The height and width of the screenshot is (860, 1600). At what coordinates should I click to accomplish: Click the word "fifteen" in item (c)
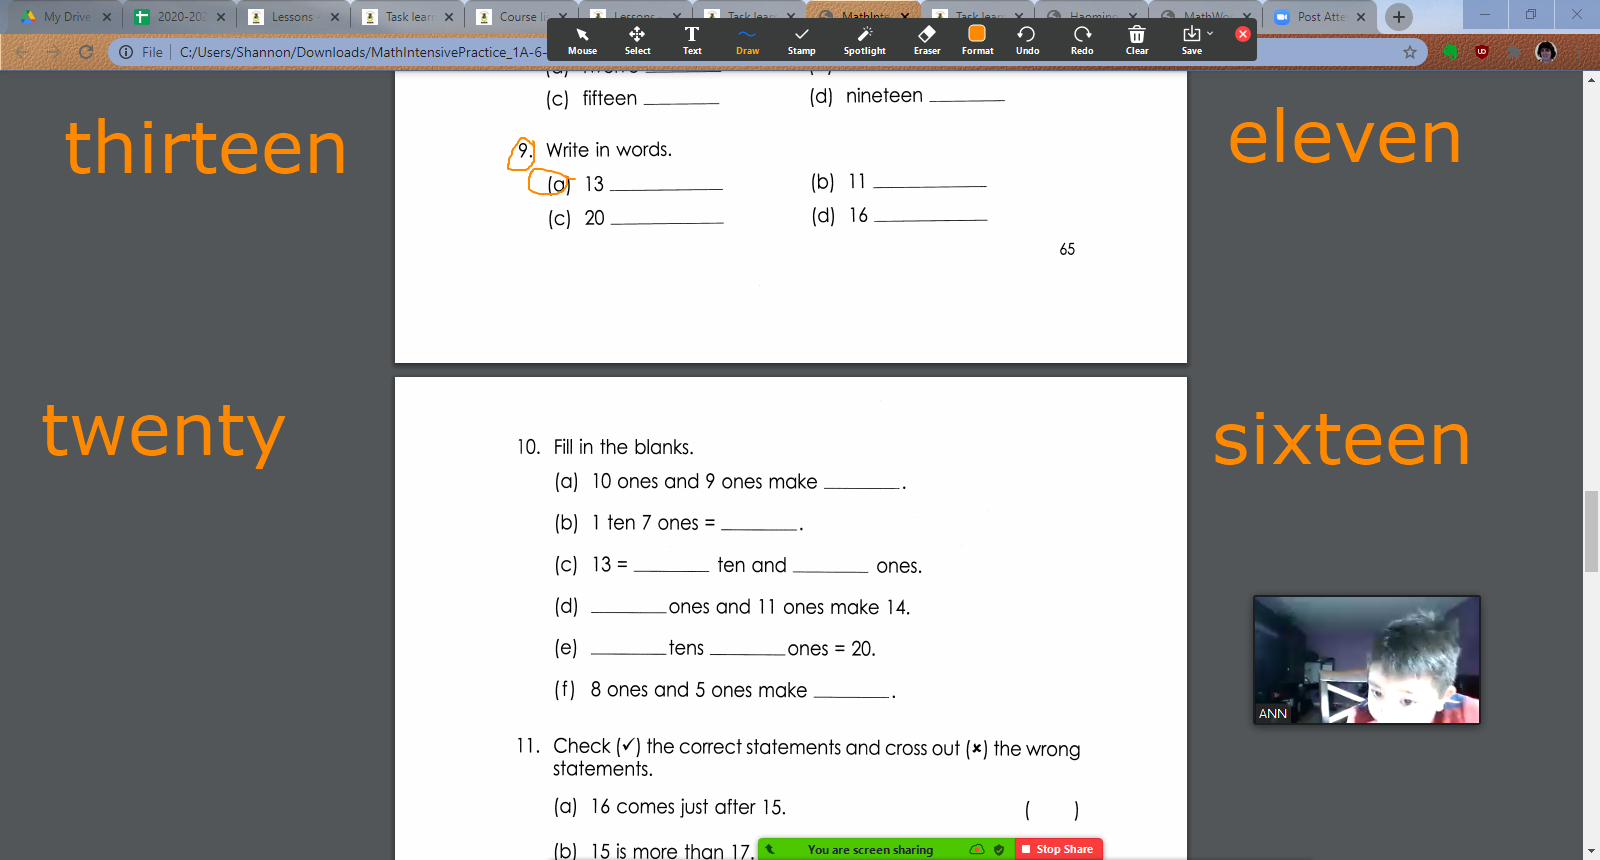(609, 98)
